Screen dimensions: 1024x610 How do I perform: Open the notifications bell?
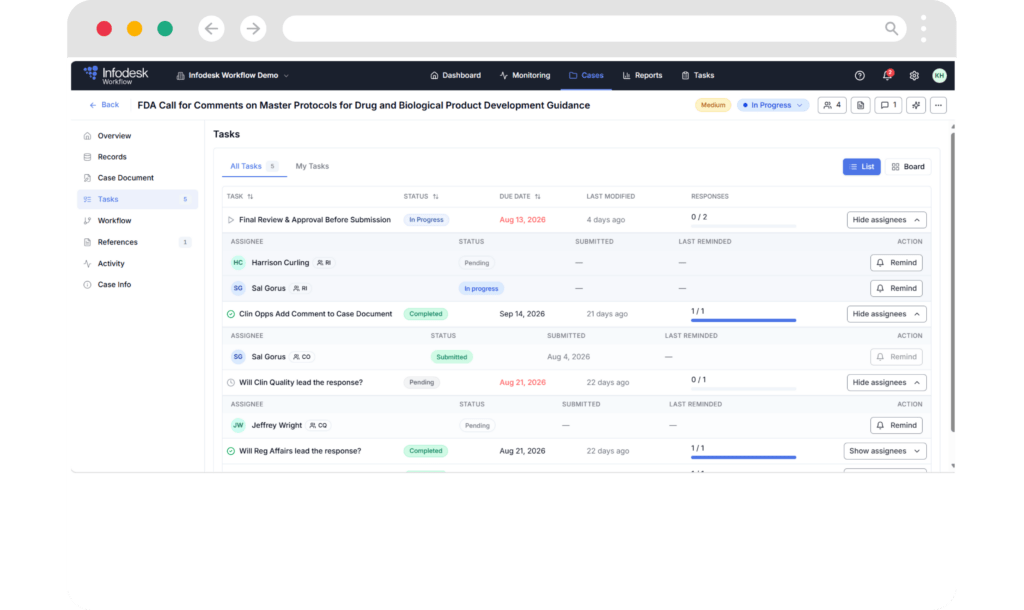point(887,75)
